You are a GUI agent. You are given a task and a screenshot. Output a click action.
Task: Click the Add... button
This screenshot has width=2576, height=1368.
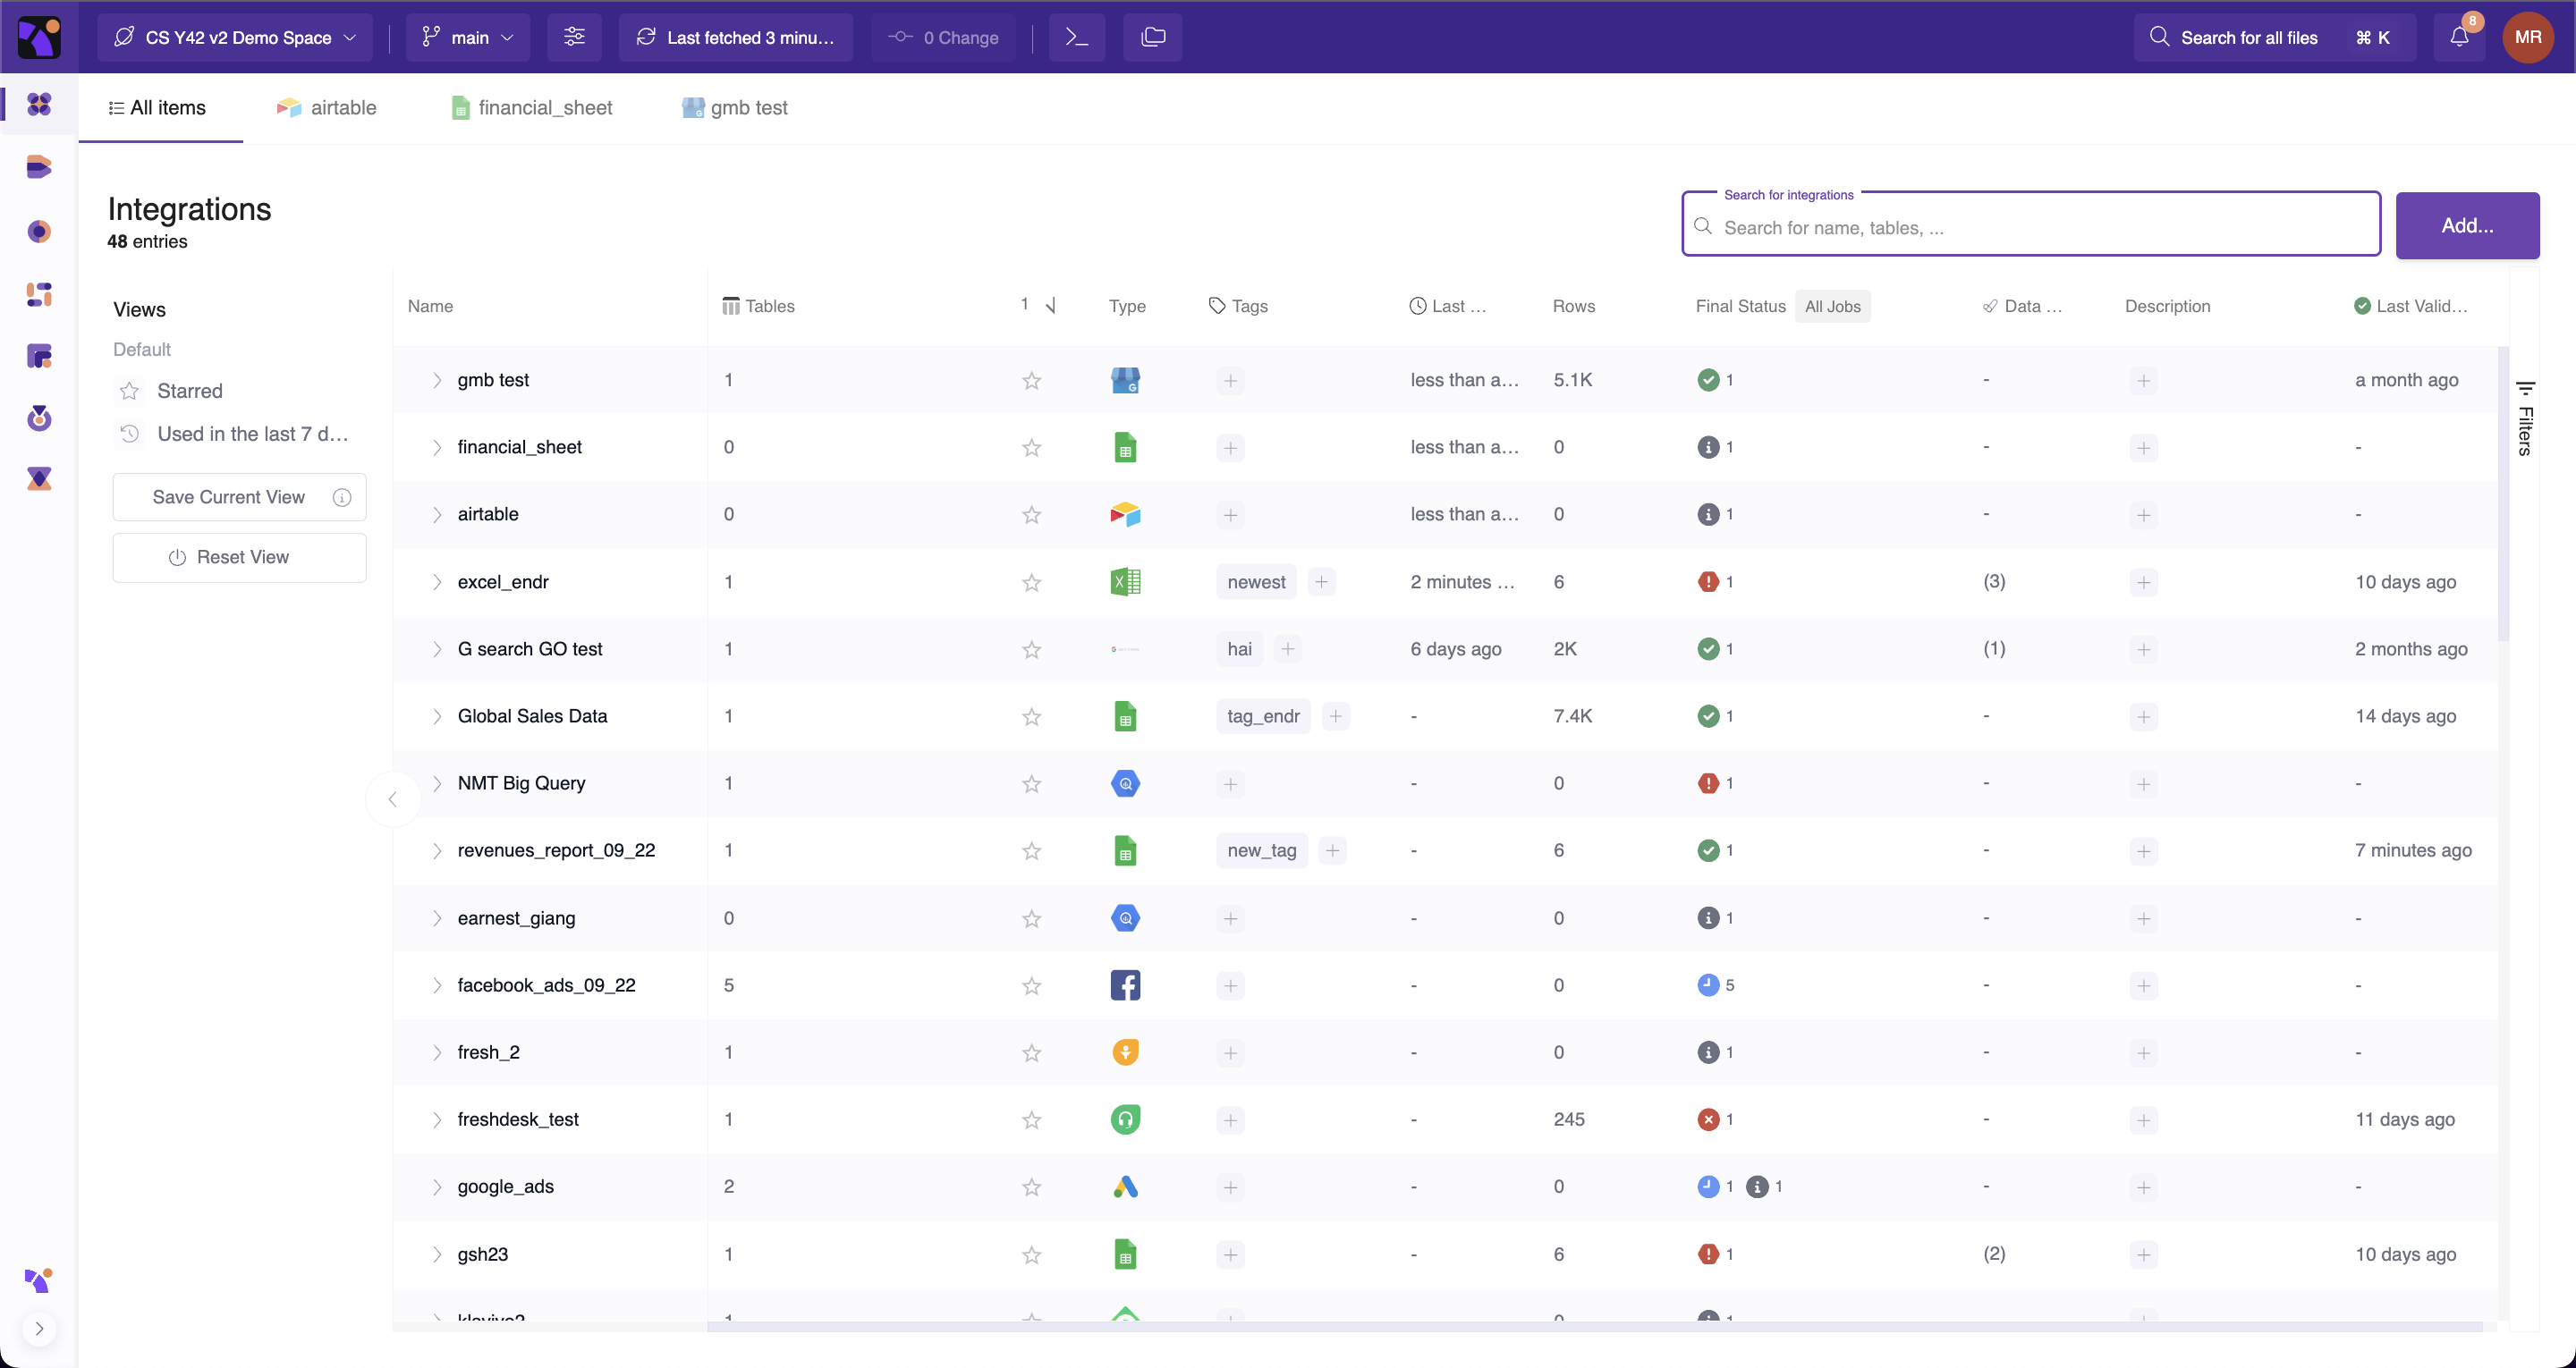[2466, 226]
